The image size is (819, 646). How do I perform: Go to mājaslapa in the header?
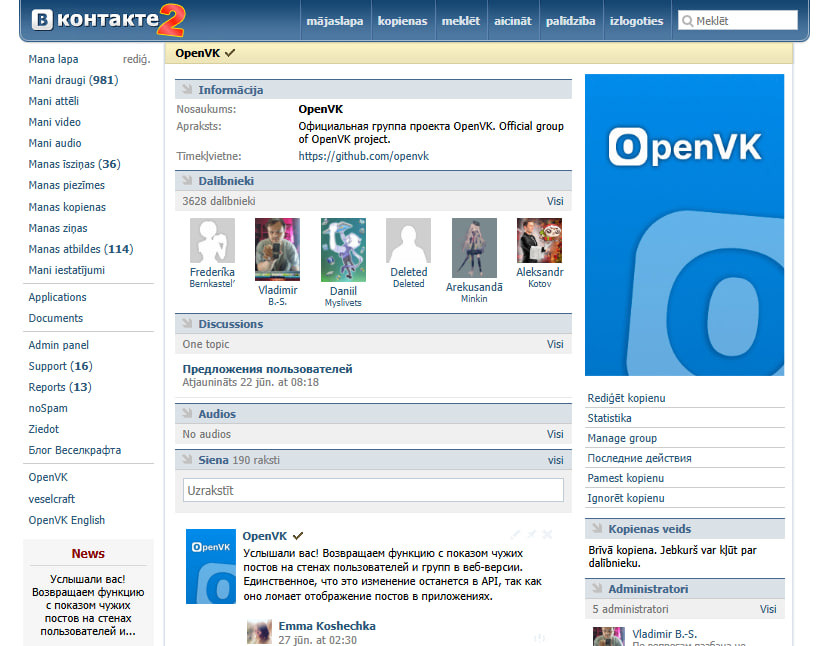[x=335, y=21]
